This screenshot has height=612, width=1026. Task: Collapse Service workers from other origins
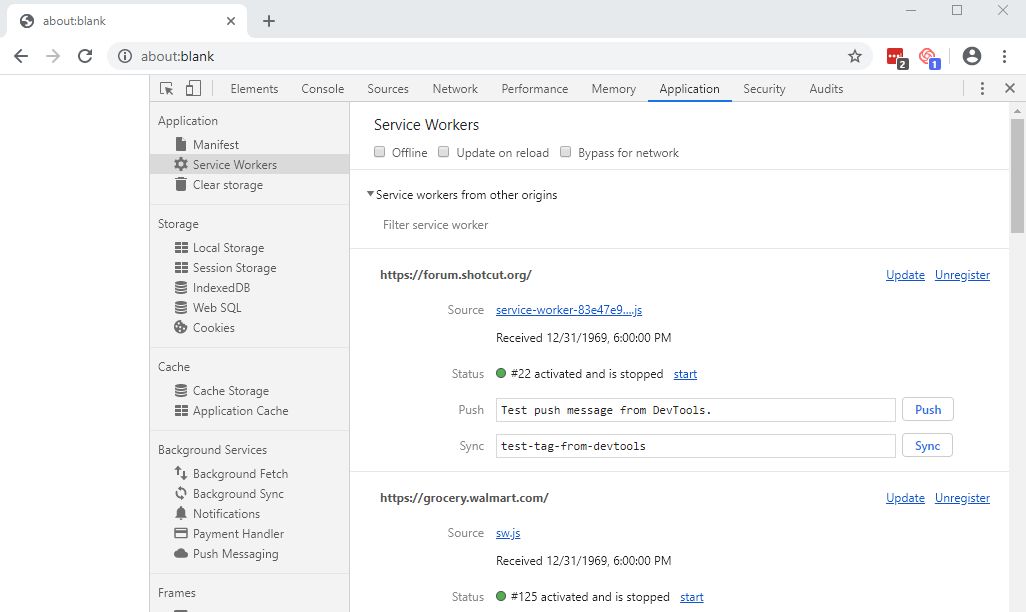coord(369,195)
